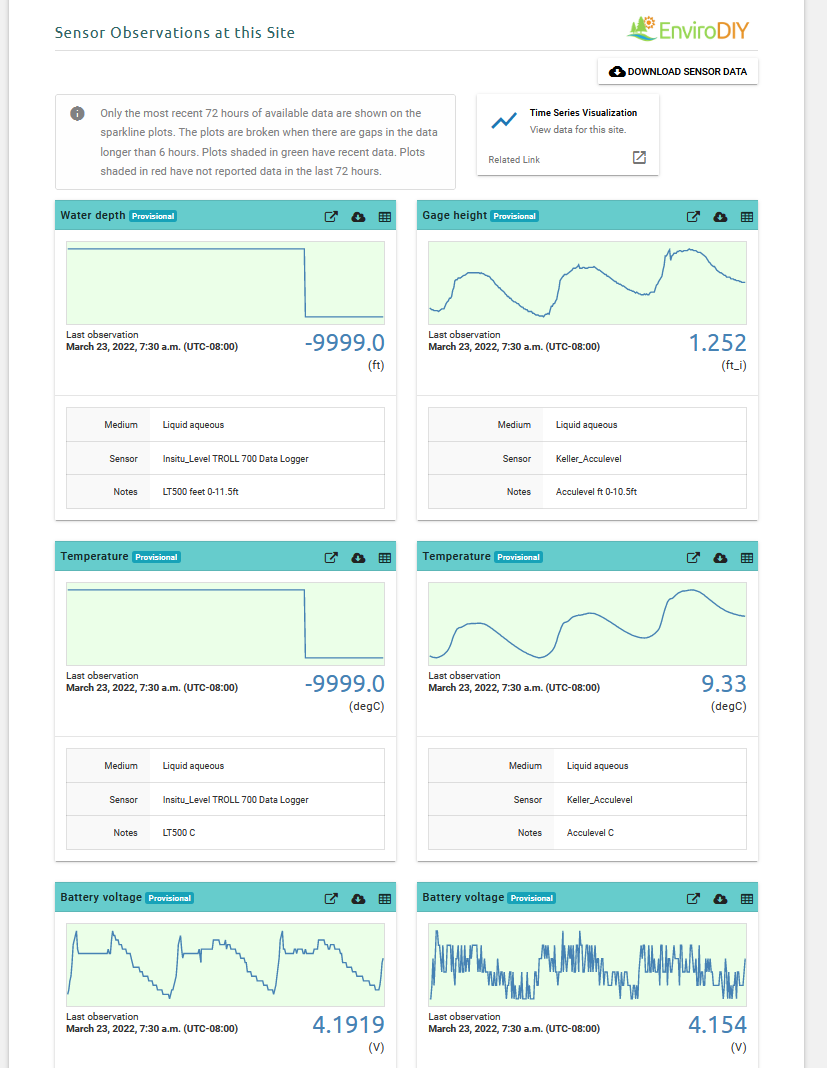This screenshot has height=1068, width=827.
Task: Show 4.154 V Battery voltage table icon
Action: (747, 898)
